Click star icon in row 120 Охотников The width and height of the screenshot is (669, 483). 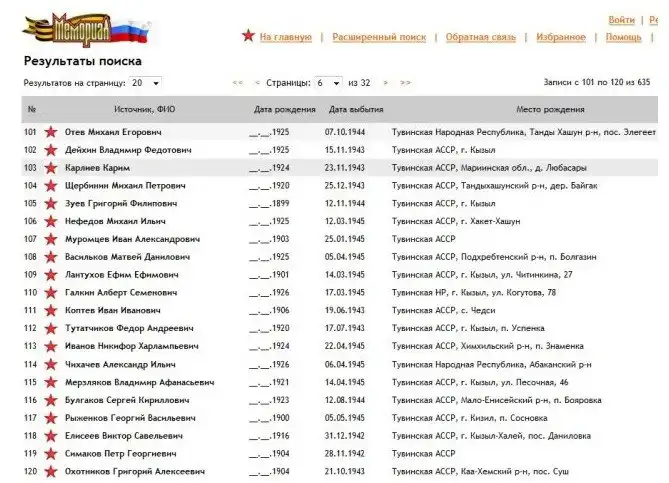coord(50,471)
